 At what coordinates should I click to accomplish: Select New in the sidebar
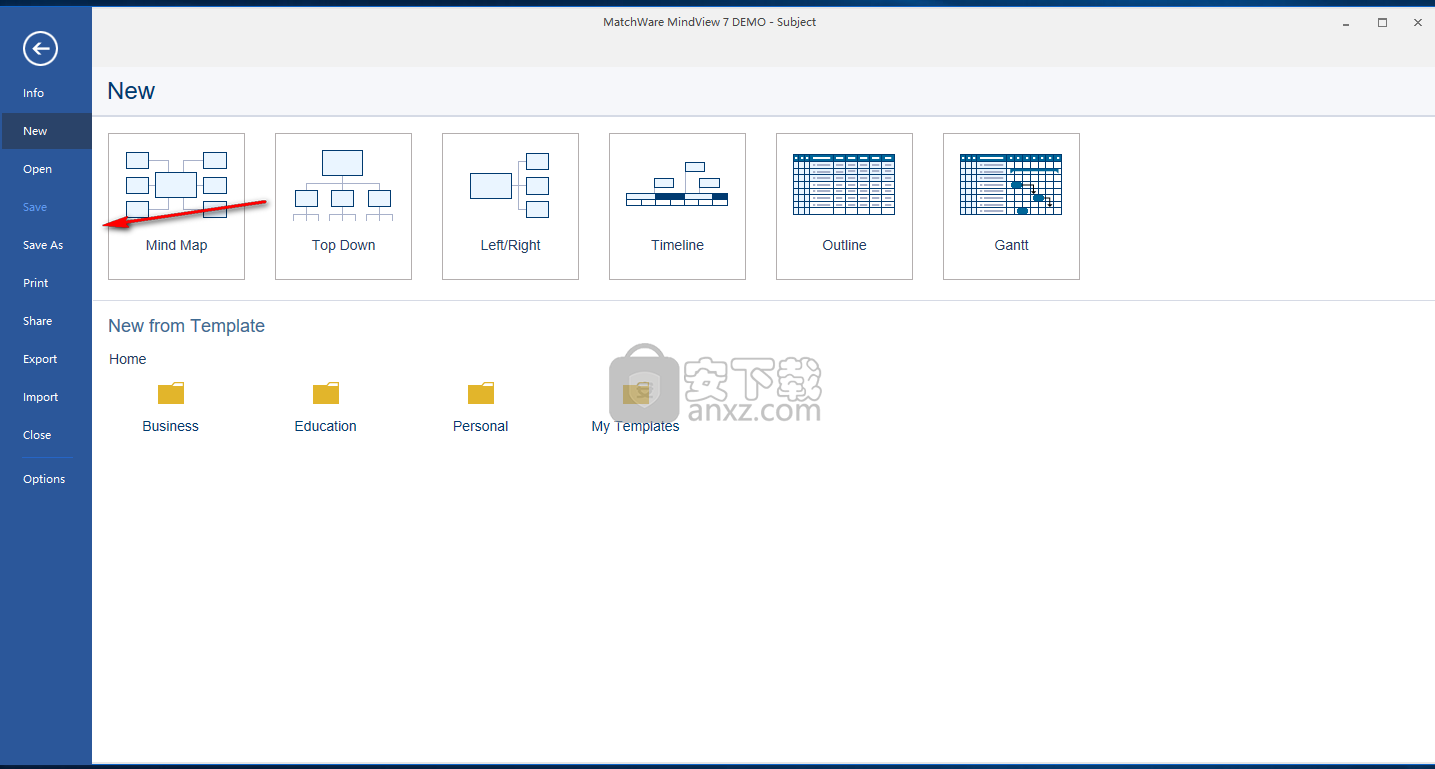(x=46, y=131)
